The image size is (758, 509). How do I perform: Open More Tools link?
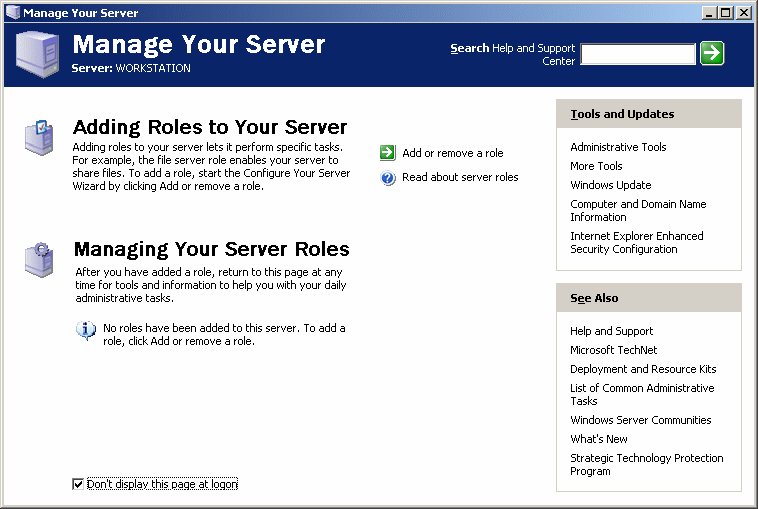[596, 166]
